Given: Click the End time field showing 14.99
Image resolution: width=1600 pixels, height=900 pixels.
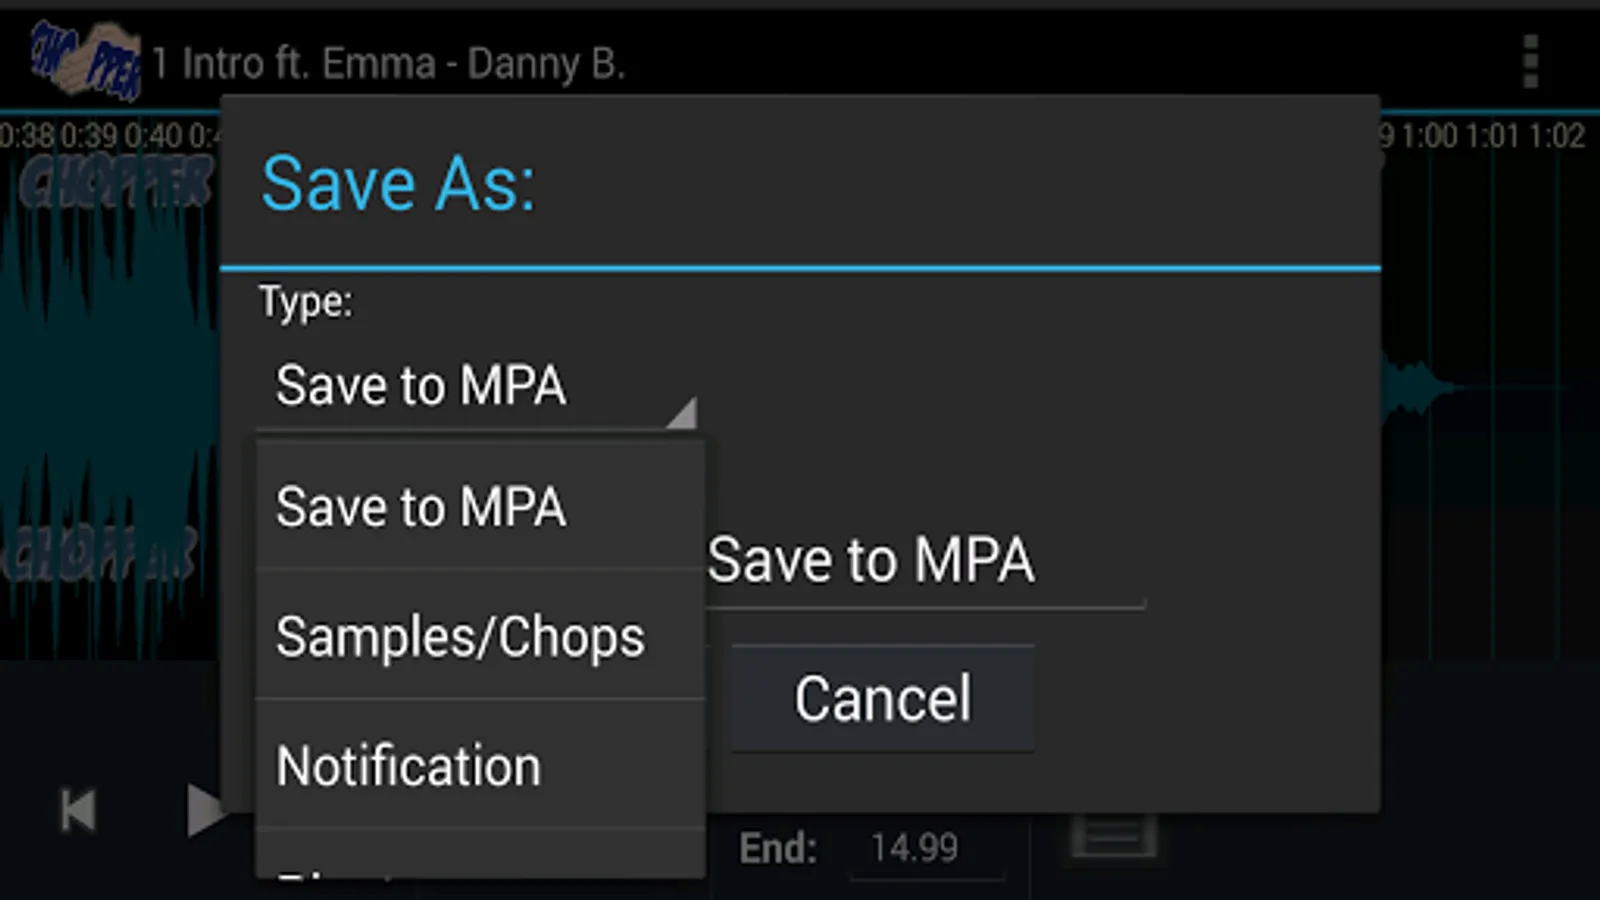Looking at the screenshot, I should click(926, 850).
